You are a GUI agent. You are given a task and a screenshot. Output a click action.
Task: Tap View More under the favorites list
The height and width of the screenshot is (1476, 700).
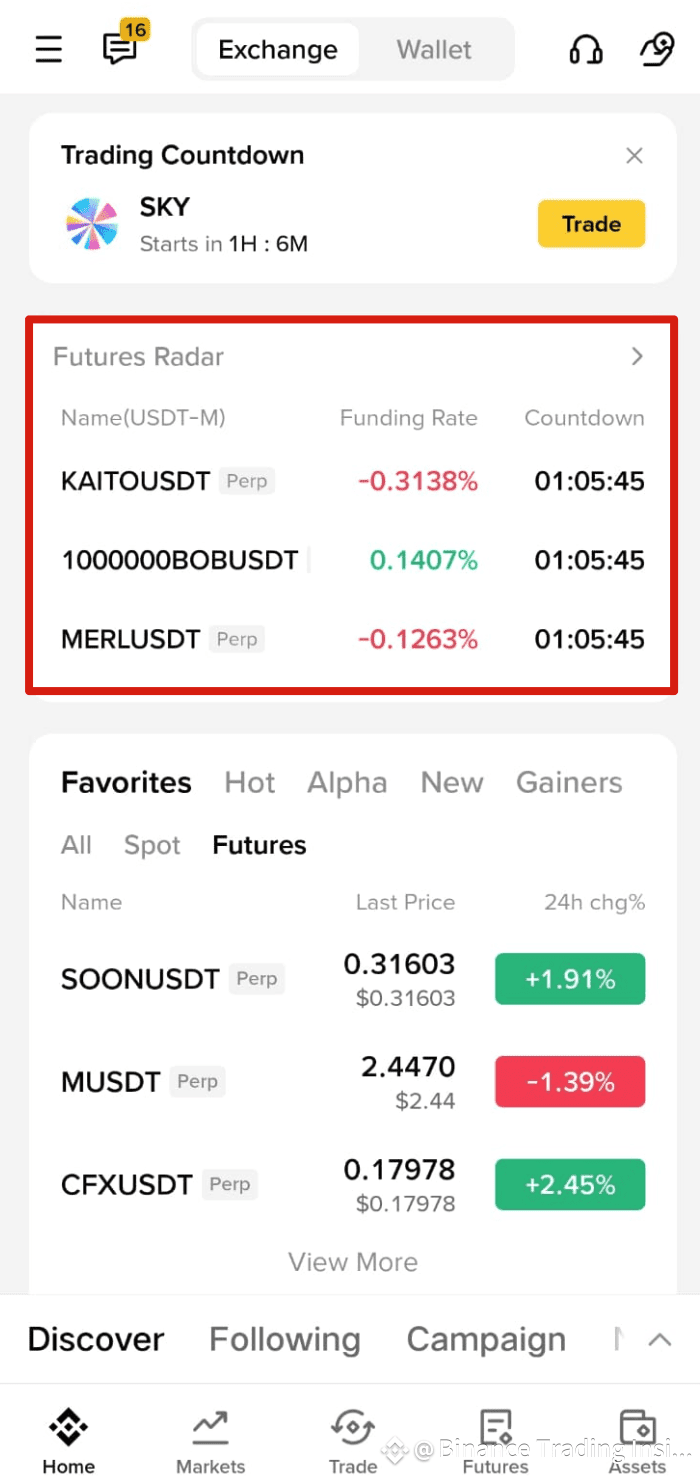click(x=353, y=1262)
